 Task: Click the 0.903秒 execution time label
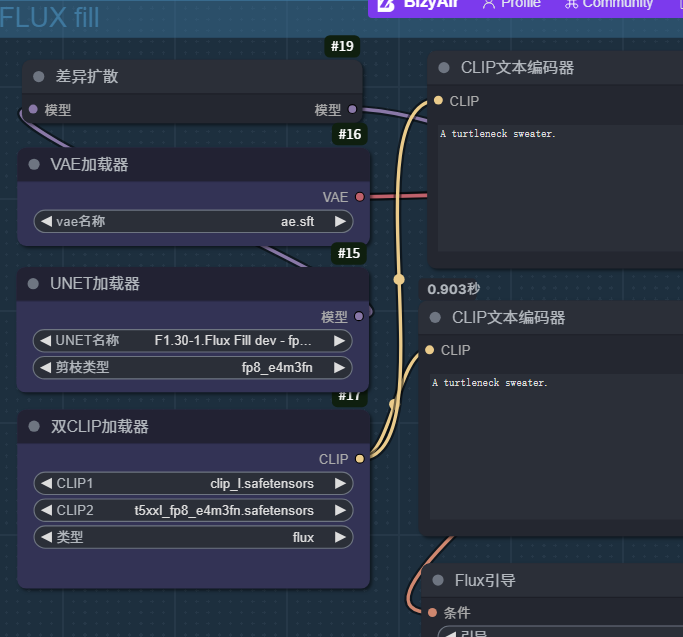click(x=453, y=289)
